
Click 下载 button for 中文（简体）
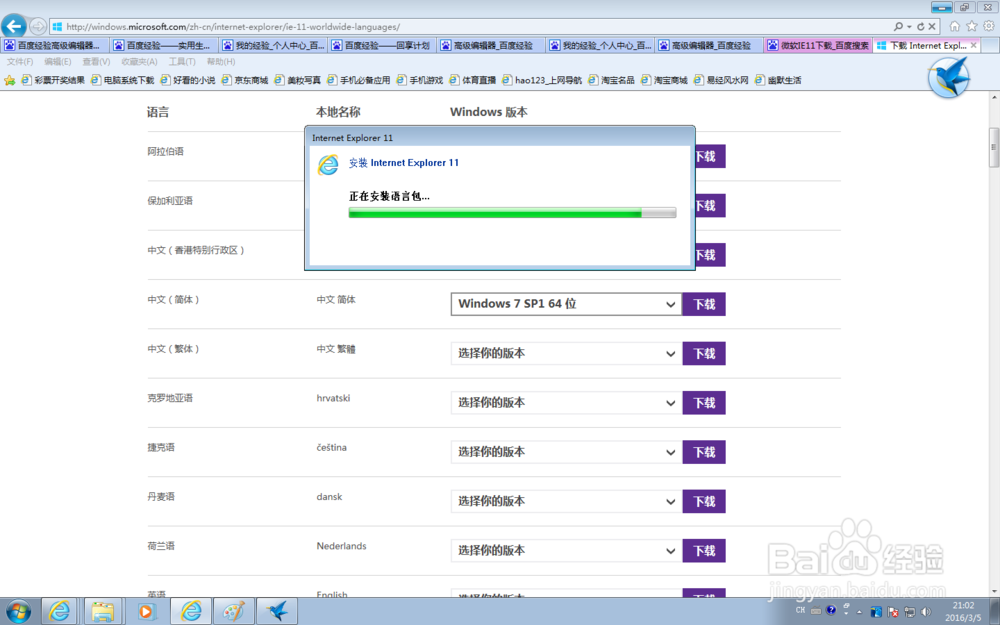(x=704, y=304)
